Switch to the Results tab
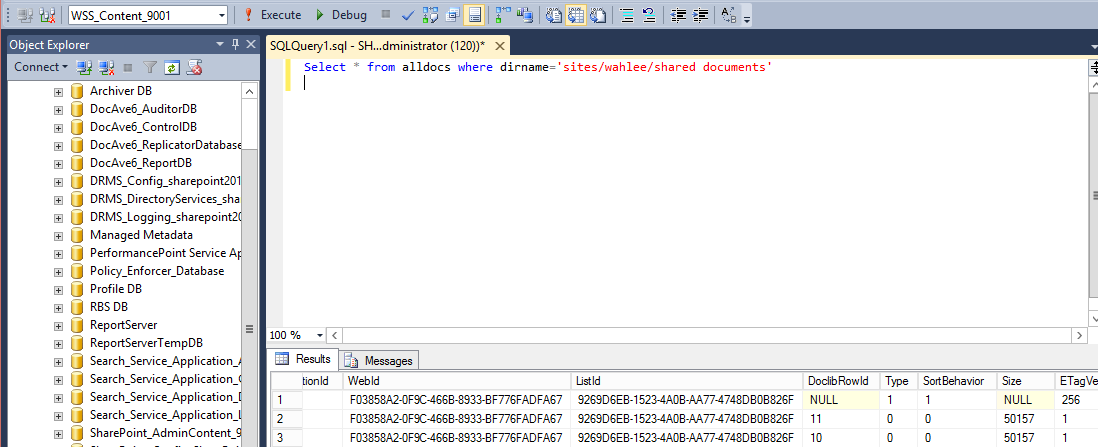The height and width of the screenshot is (447, 1098). pos(305,359)
